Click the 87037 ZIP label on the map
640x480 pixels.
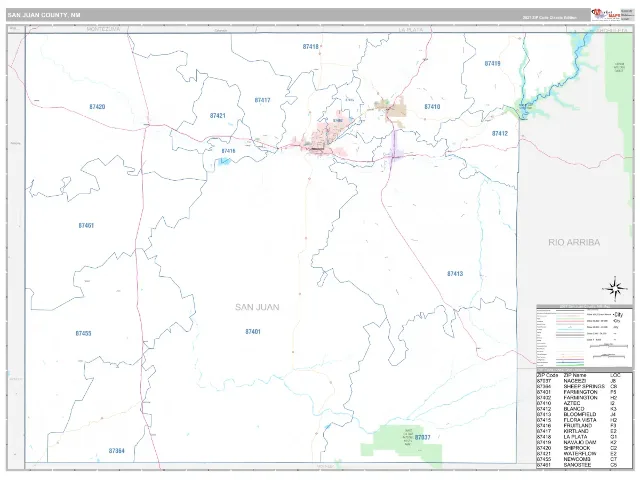click(422, 438)
